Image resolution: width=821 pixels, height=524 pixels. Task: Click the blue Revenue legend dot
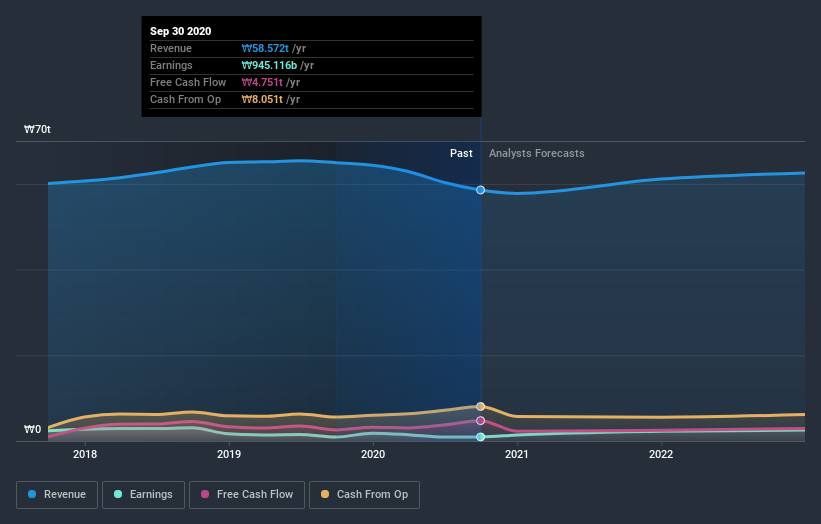[x=32, y=494]
